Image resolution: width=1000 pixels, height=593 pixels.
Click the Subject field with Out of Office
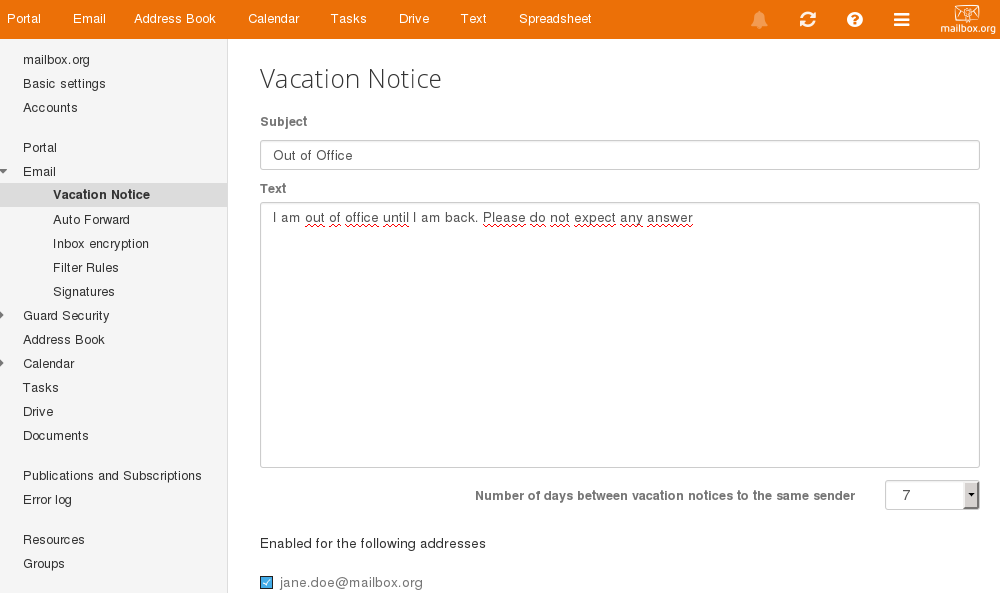pos(619,155)
